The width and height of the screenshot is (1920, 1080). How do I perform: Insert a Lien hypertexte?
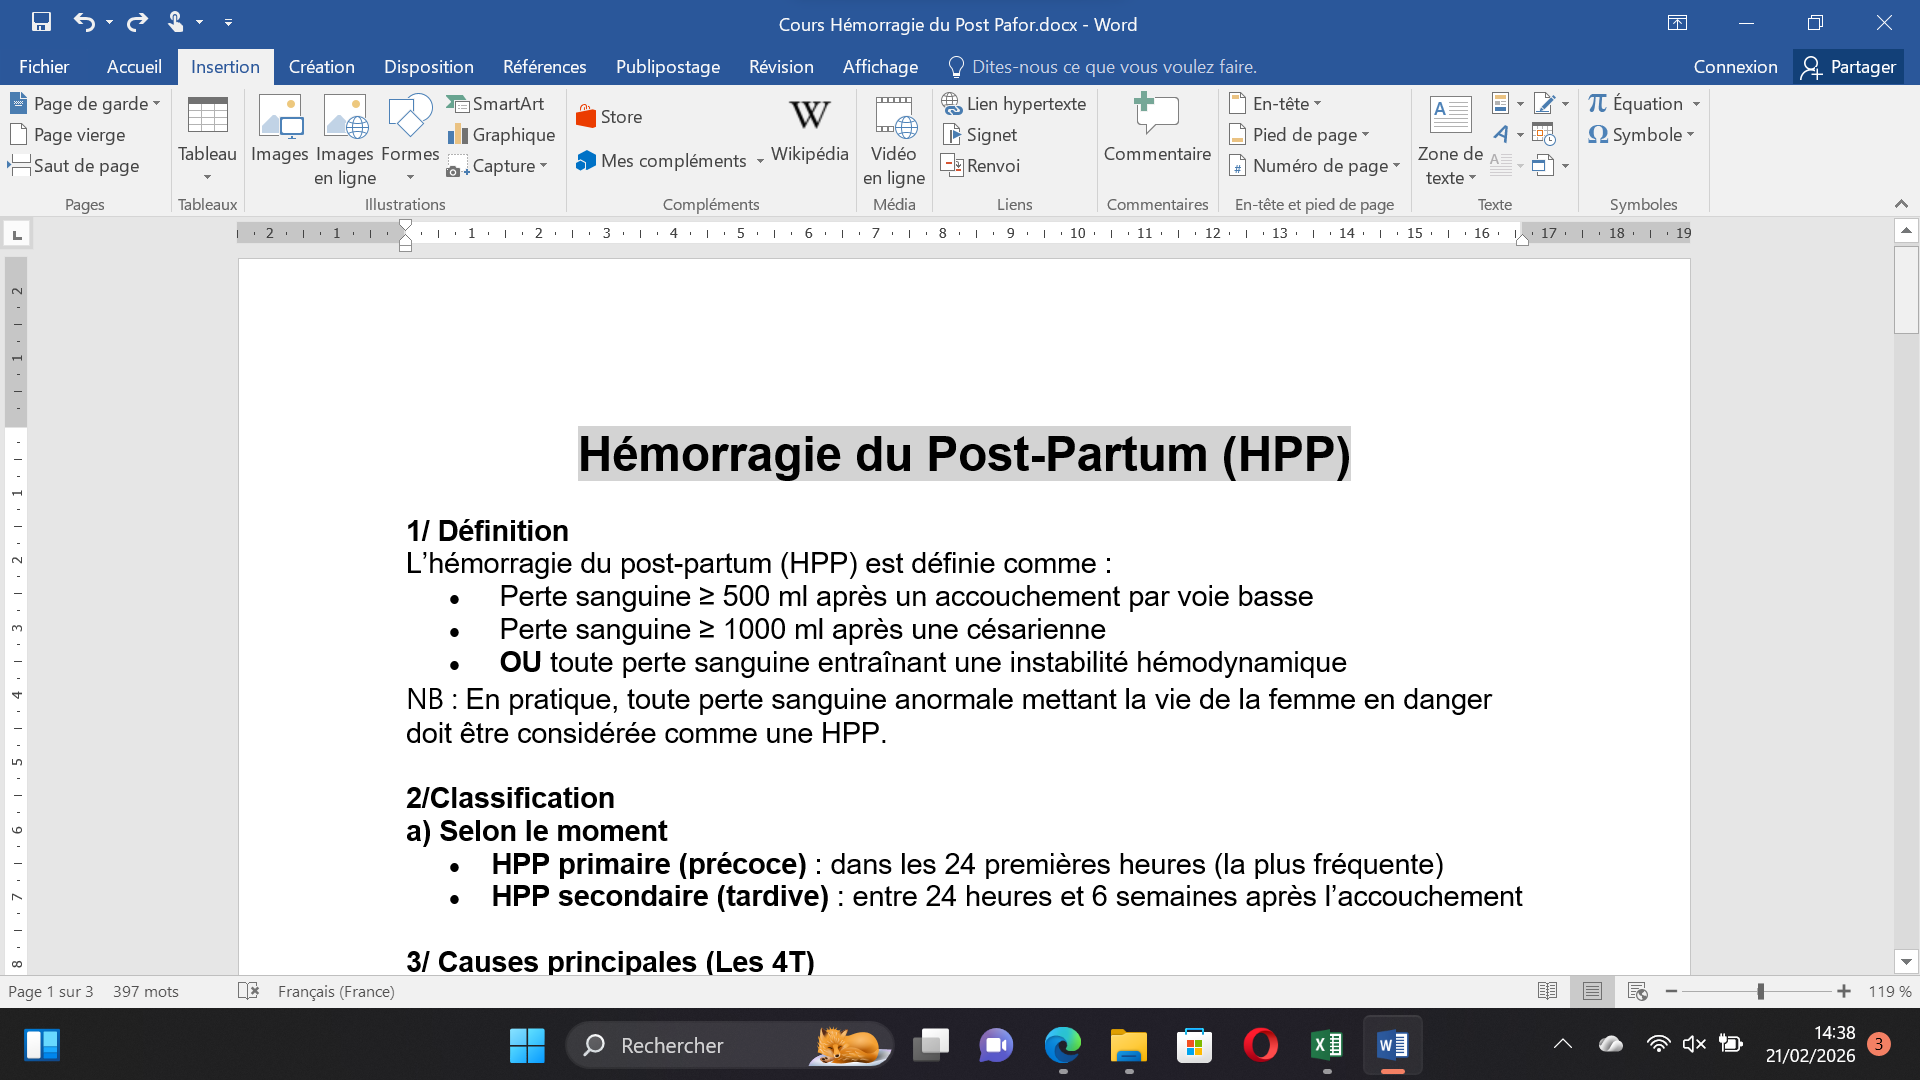point(1014,103)
